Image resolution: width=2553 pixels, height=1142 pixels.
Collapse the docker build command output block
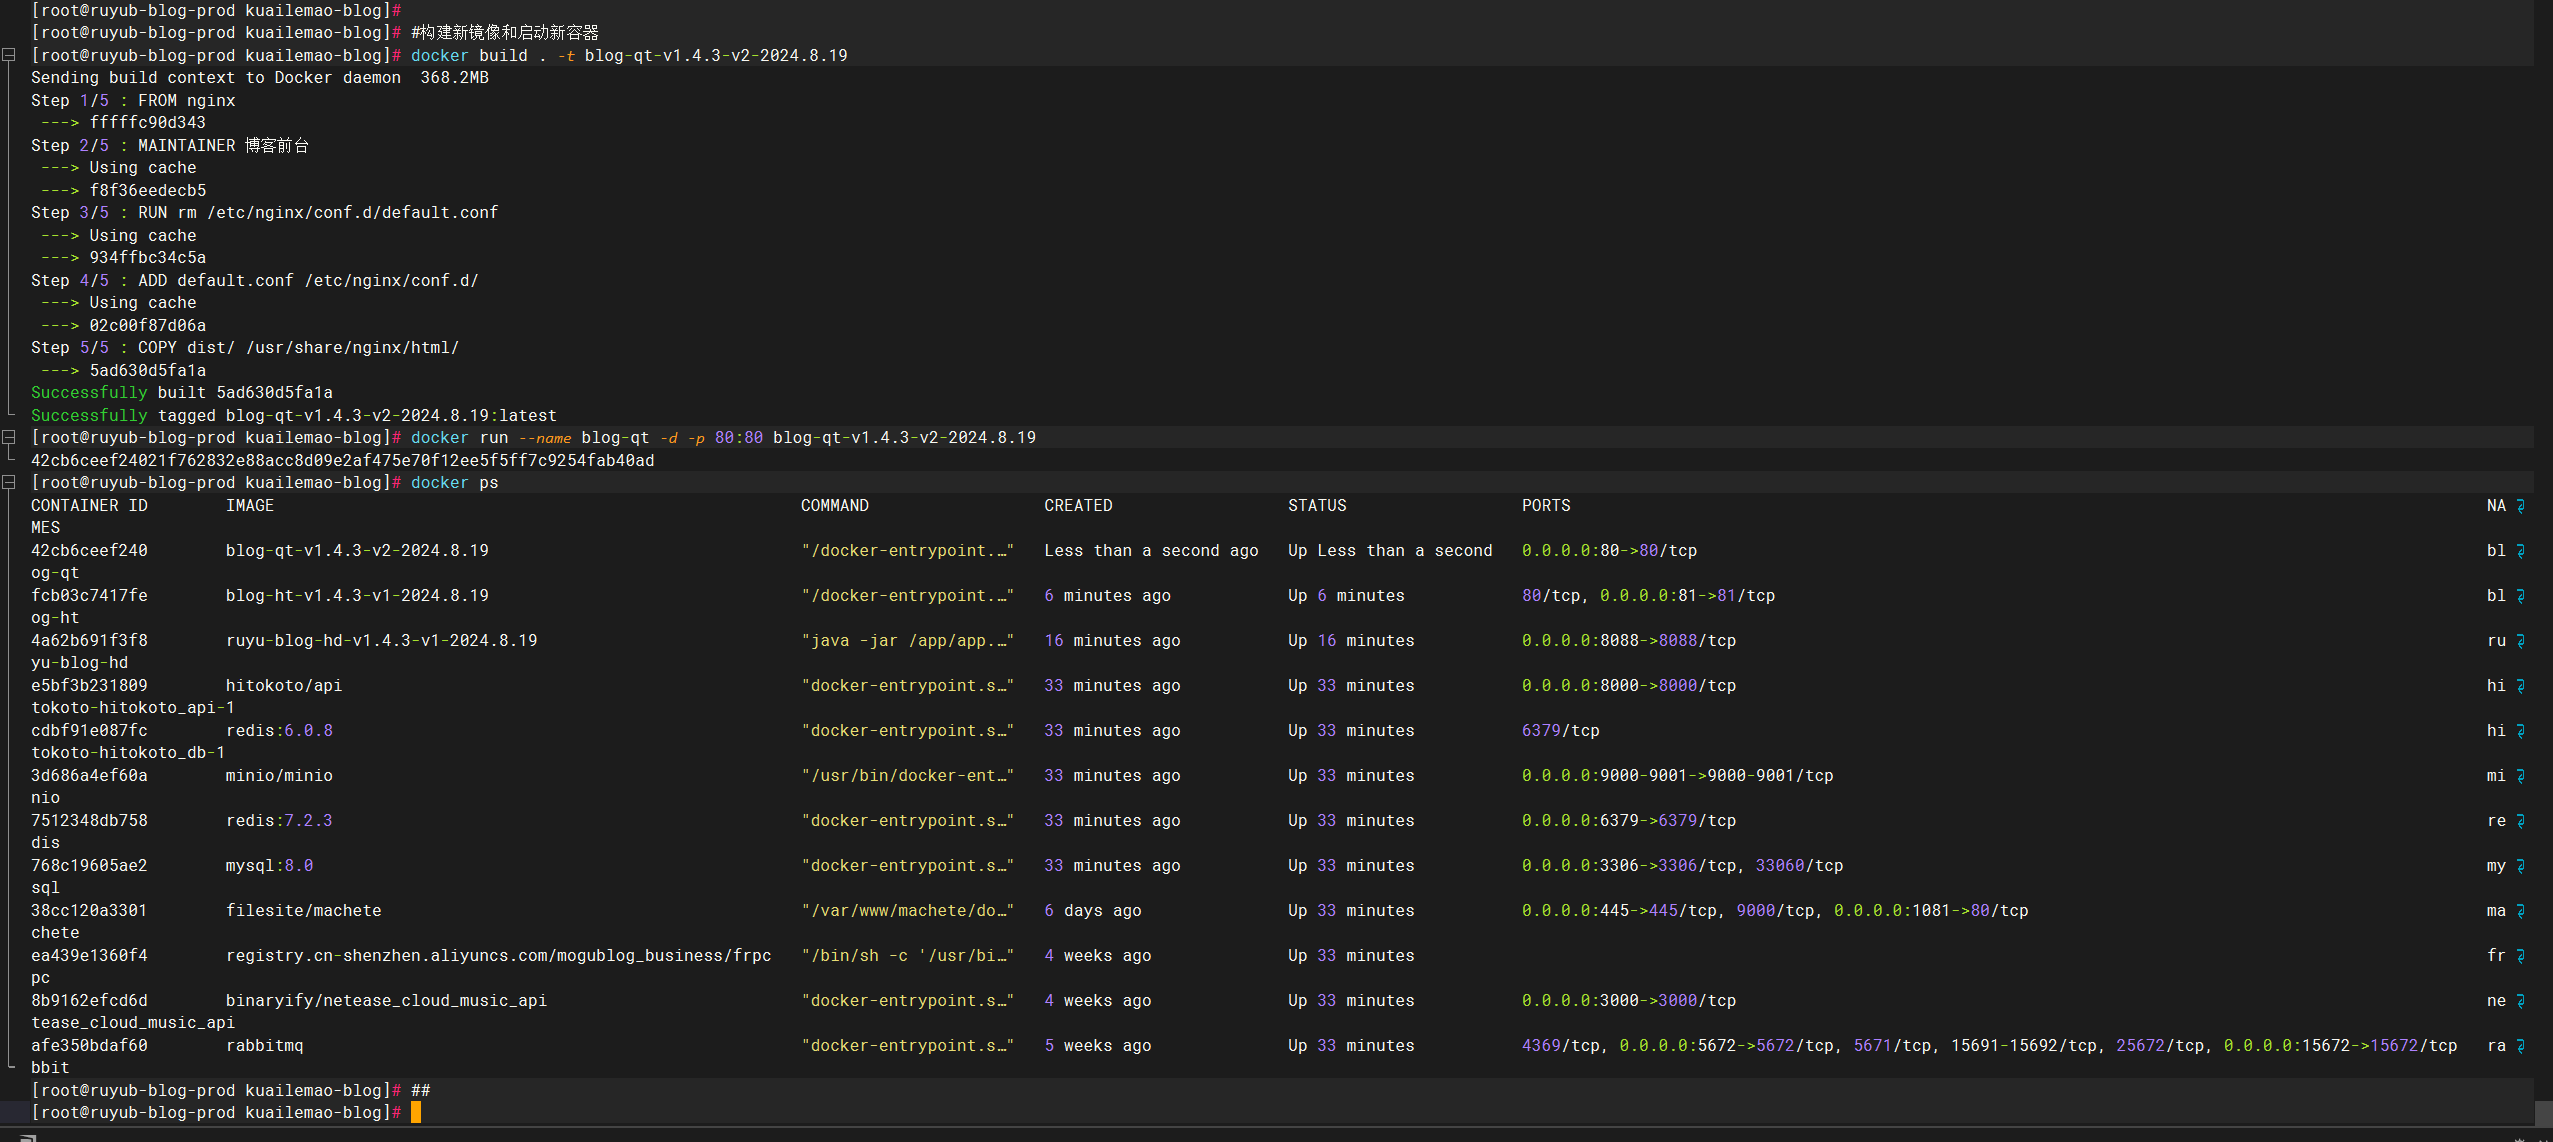(9, 55)
